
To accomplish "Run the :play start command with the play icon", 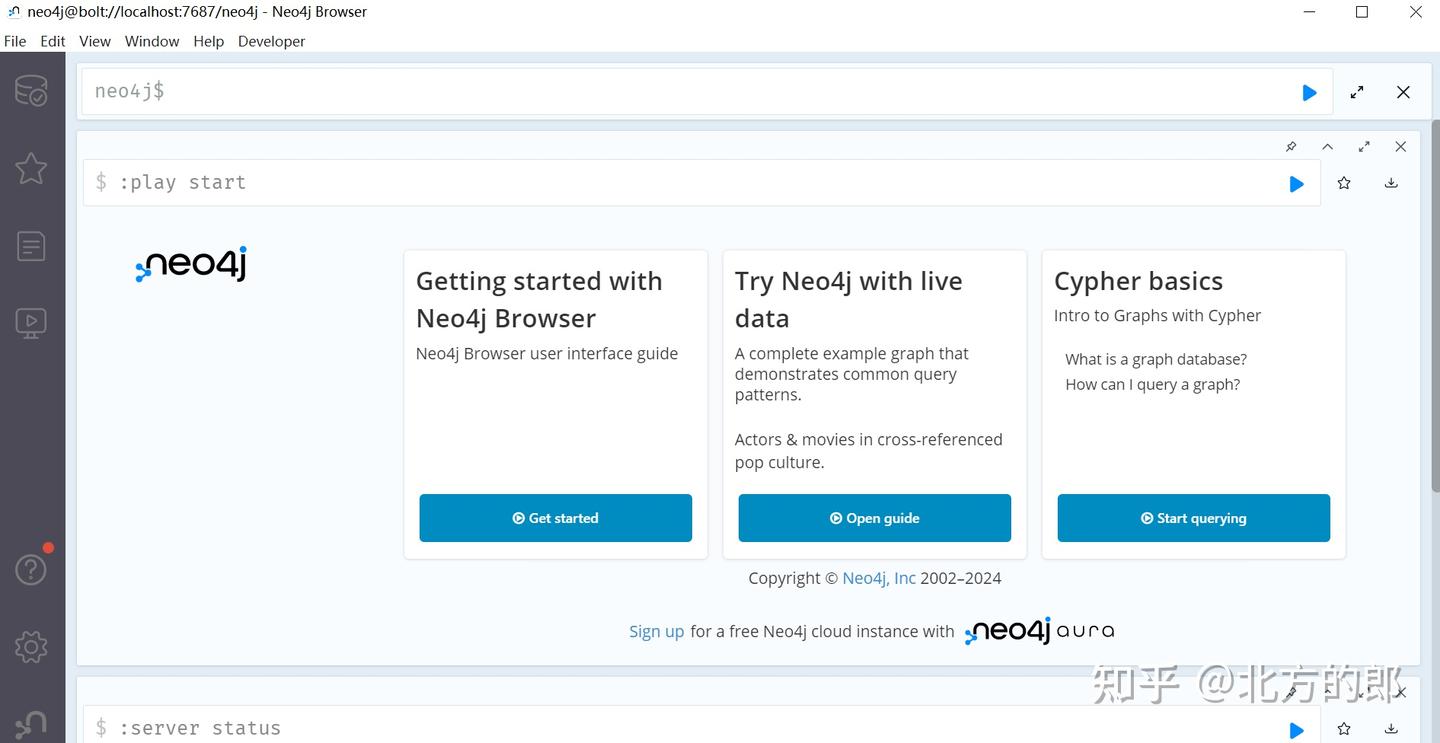I will [1296, 183].
